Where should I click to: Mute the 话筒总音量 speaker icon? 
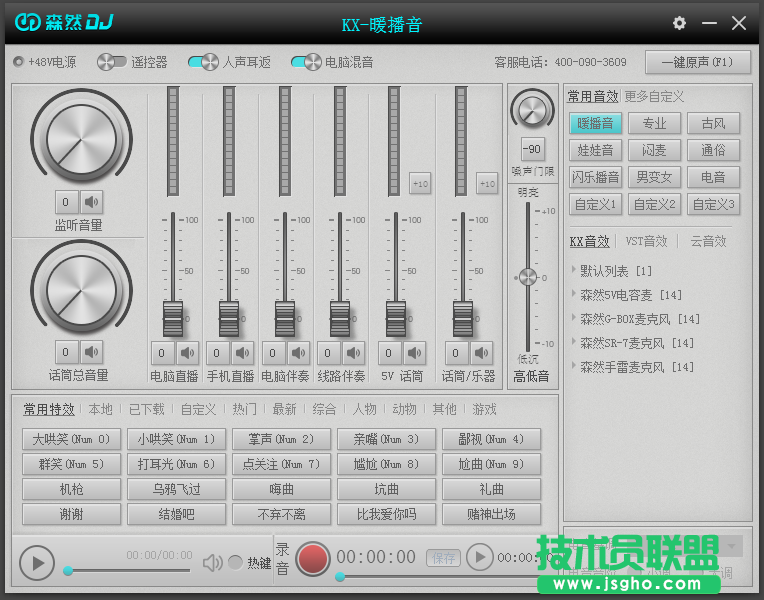click(x=92, y=351)
